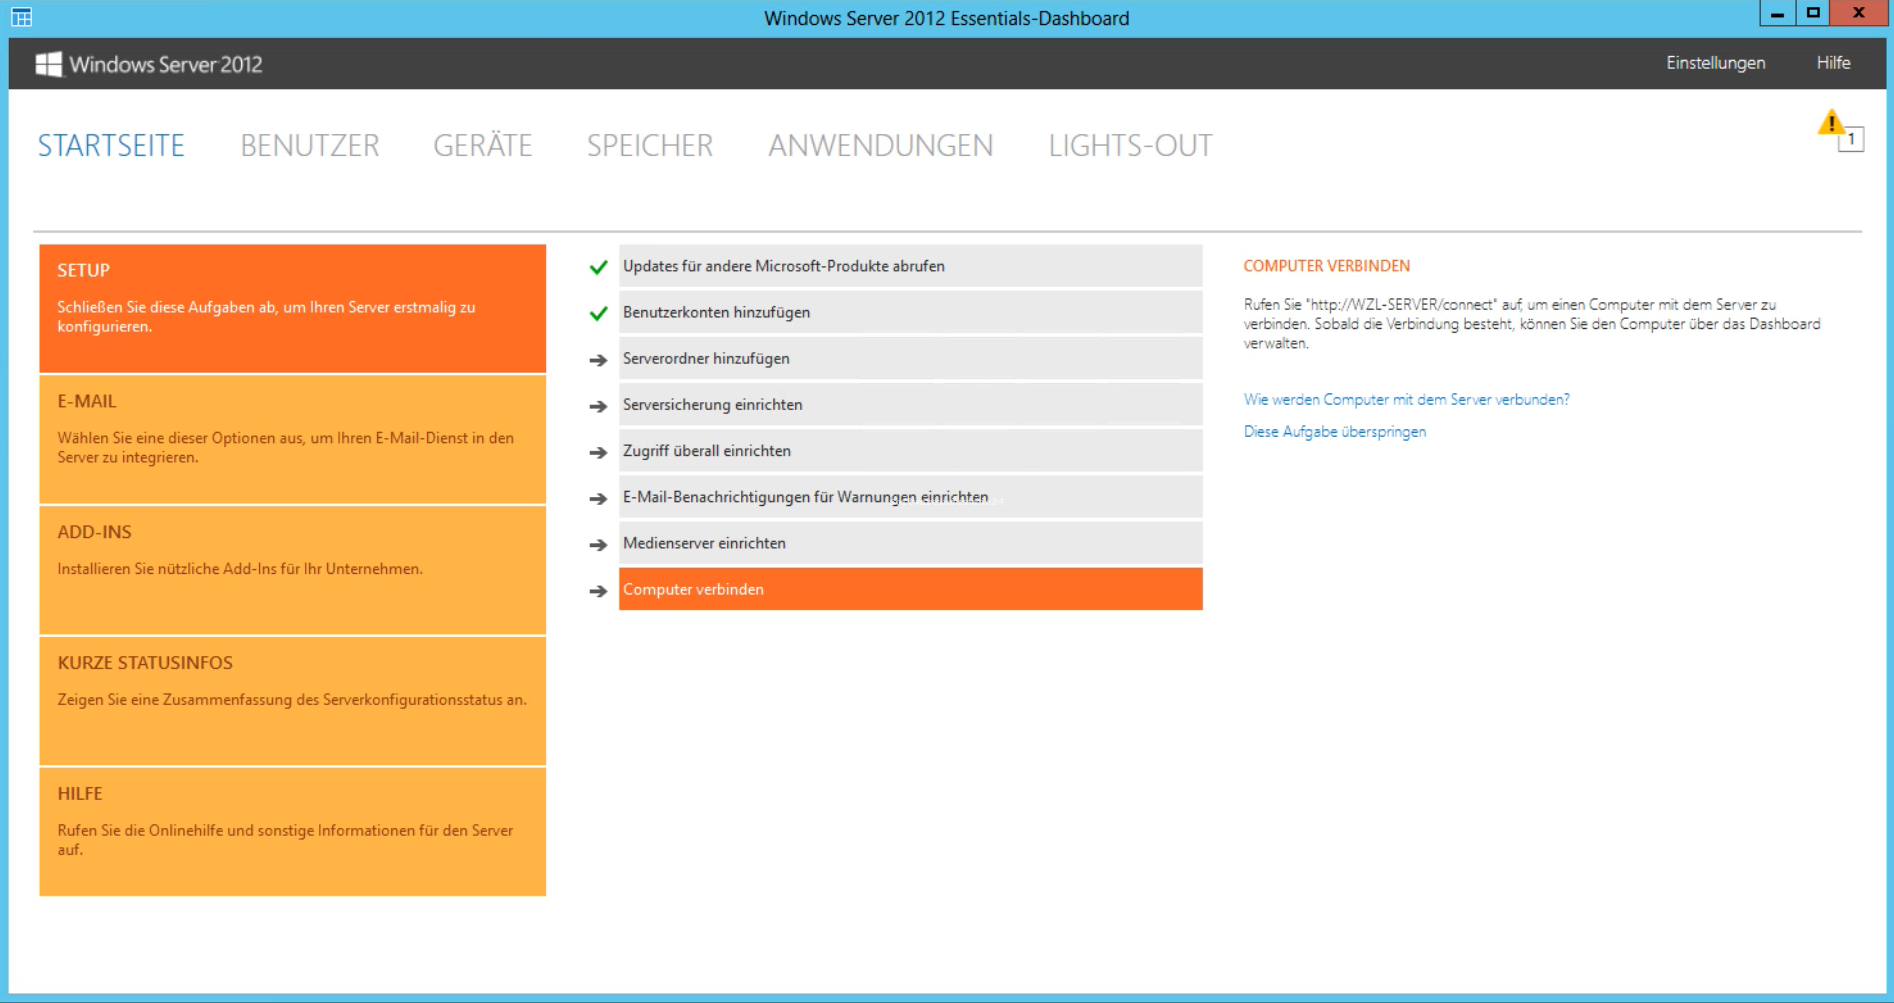Select the E-MAIL category tile
The image size is (1894, 1003).
coord(292,439)
